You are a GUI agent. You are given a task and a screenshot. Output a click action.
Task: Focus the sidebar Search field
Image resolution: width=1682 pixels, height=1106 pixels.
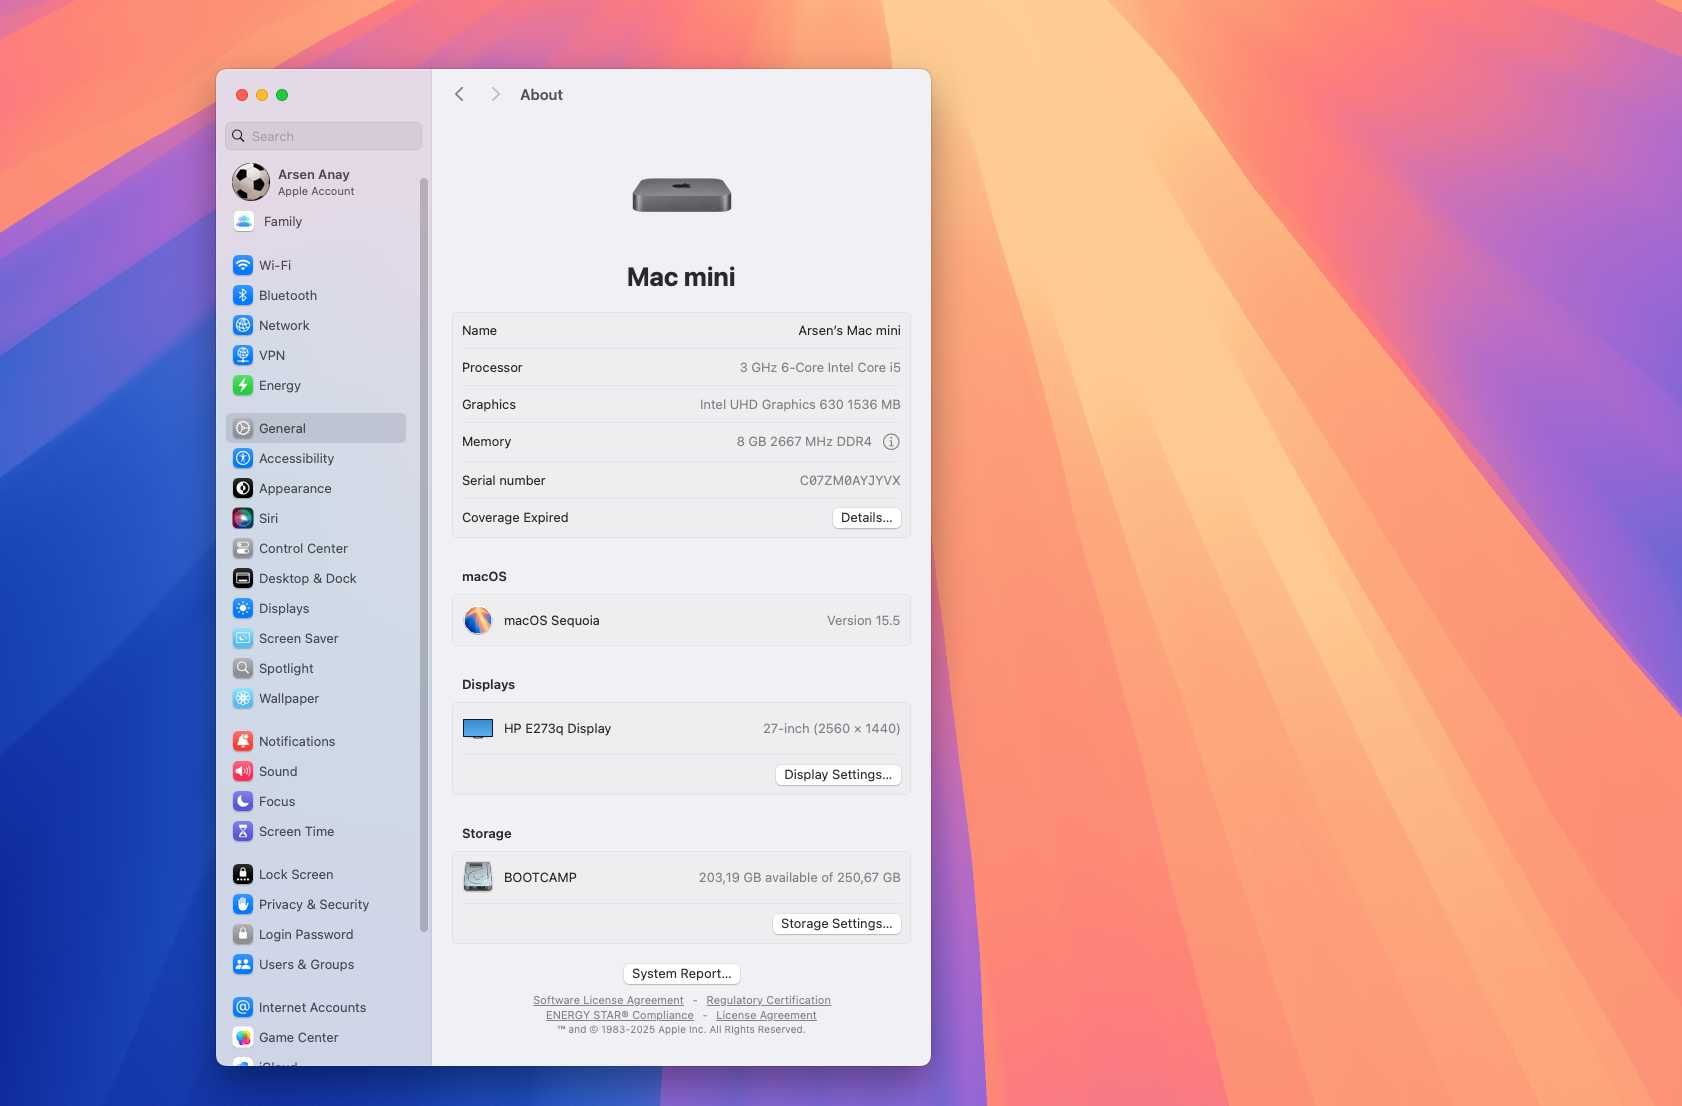(324, 136)
